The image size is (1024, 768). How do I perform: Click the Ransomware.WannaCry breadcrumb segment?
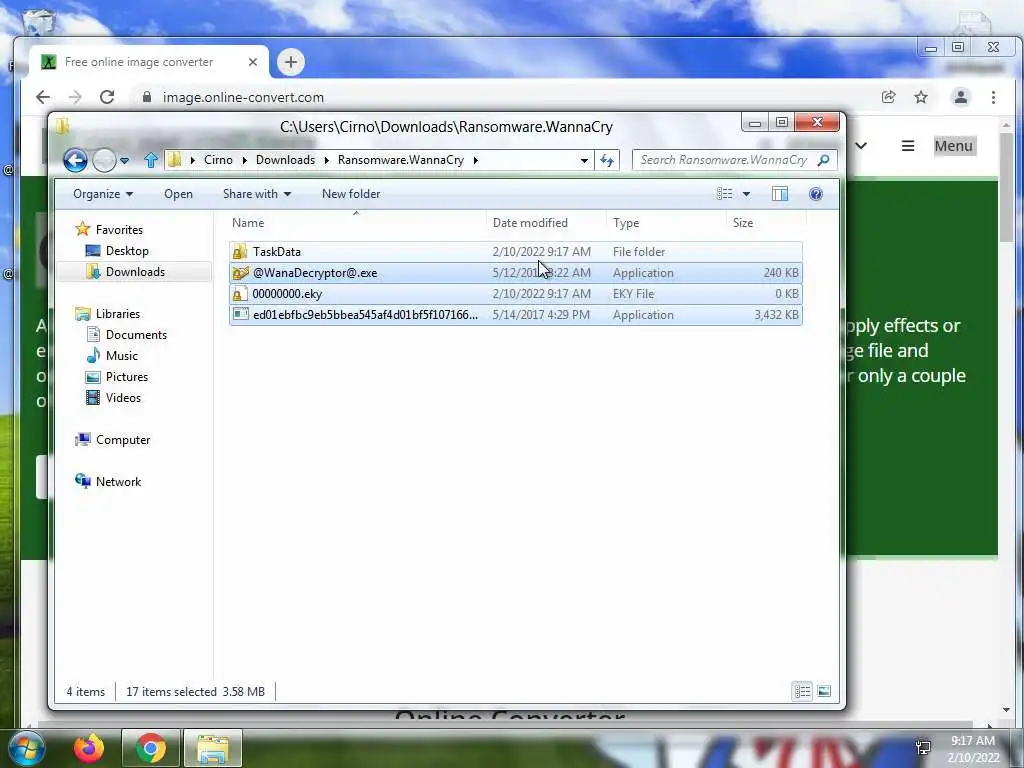coord(400,160)
